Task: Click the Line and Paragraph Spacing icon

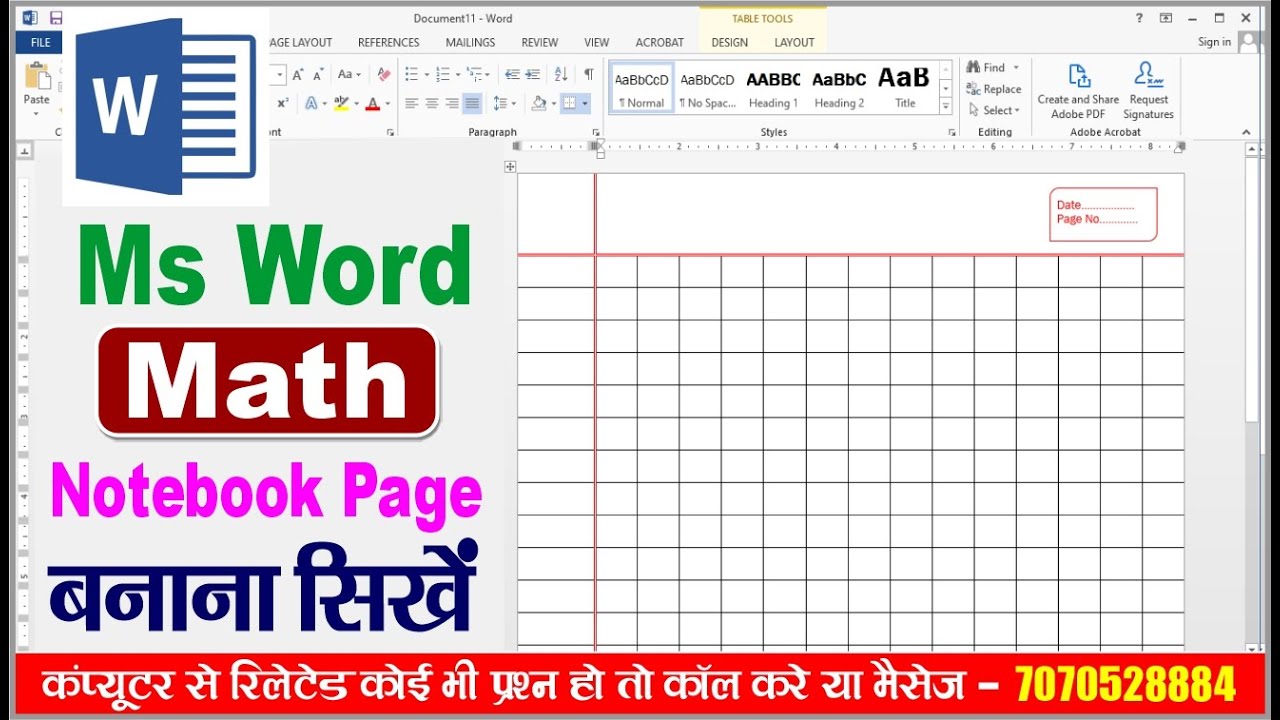Action: (x=501, y=103)
